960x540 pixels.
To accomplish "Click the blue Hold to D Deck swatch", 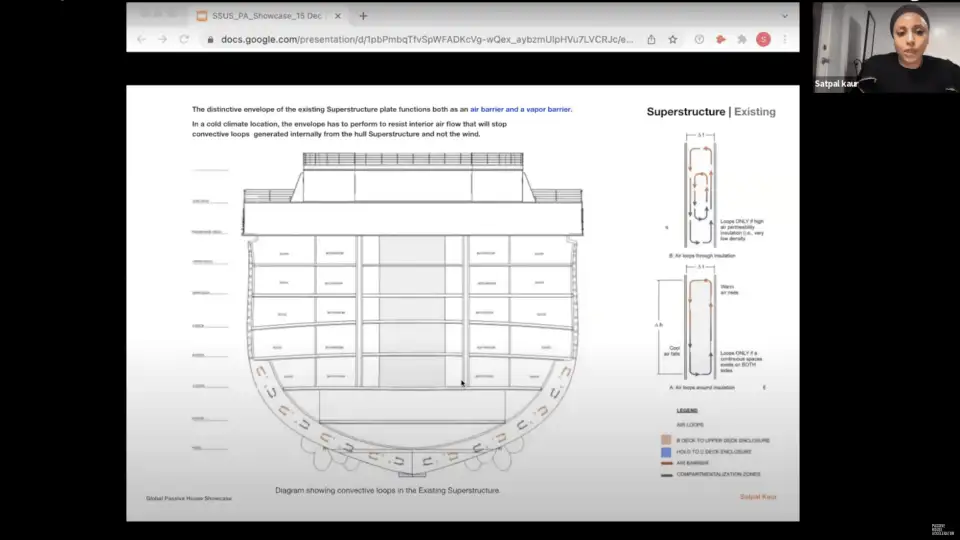I will click(x=666, y=451).
